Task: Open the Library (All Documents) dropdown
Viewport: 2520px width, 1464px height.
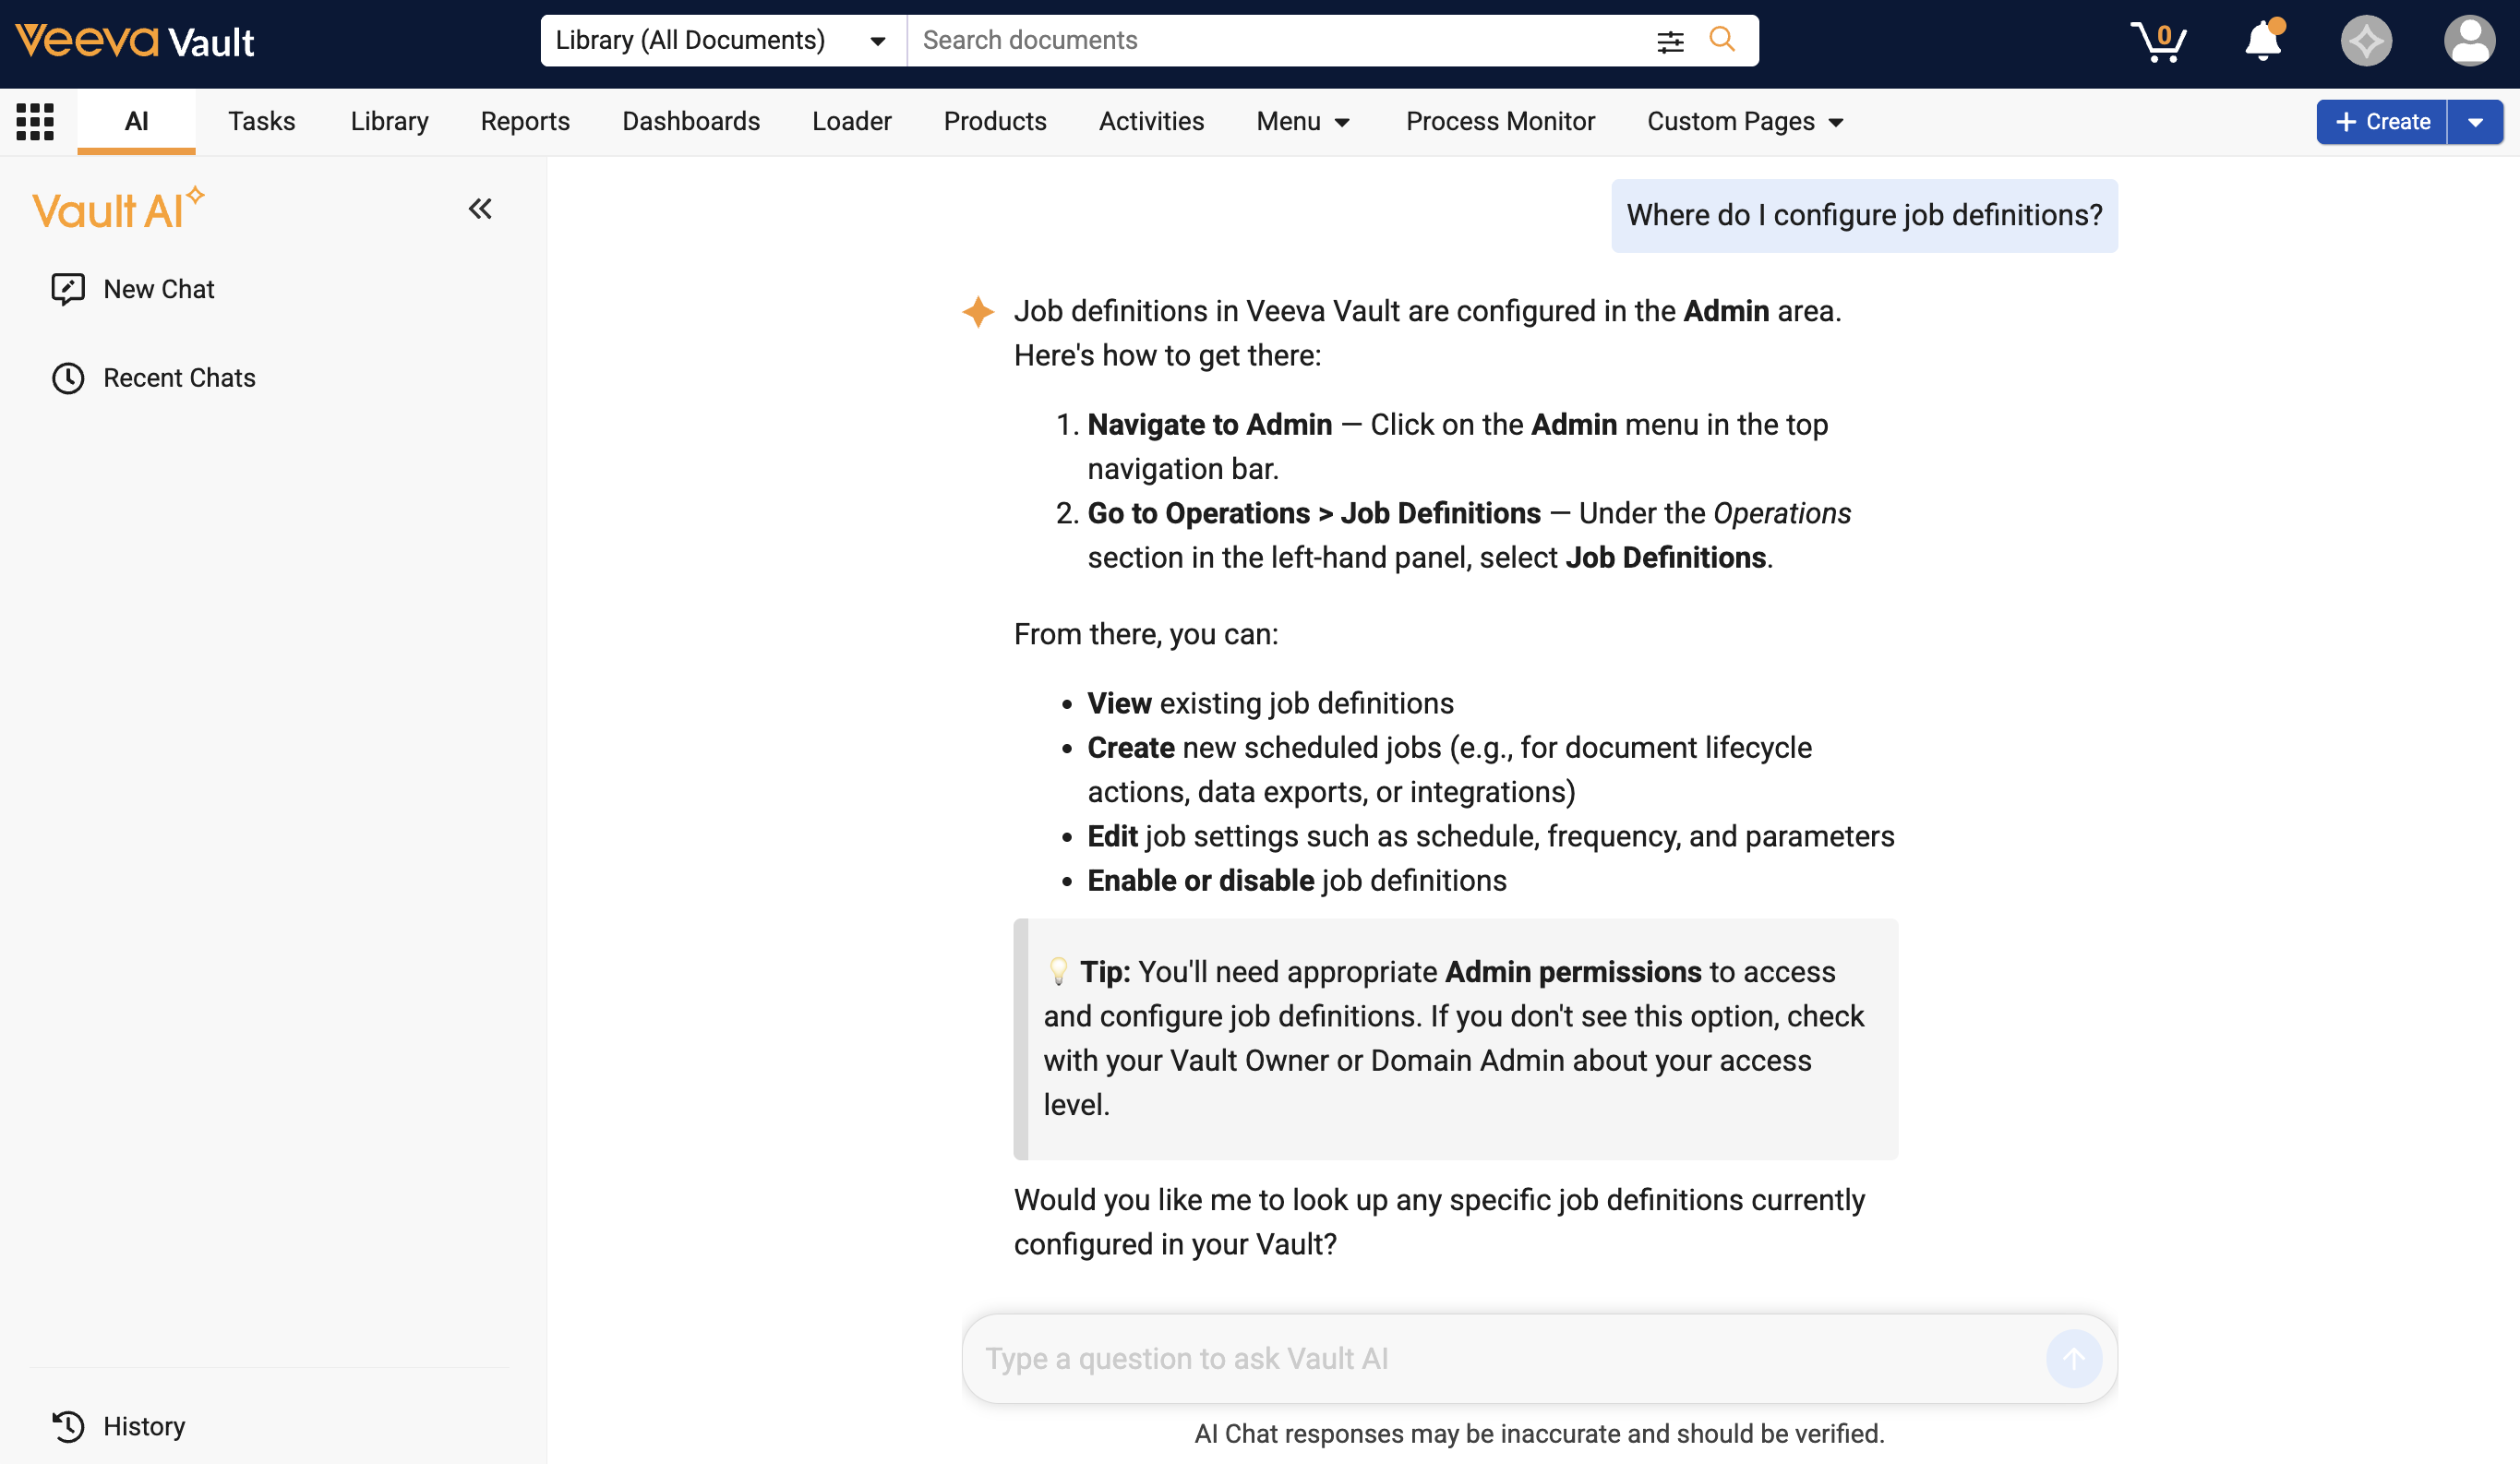Action: tap(723, 41)
